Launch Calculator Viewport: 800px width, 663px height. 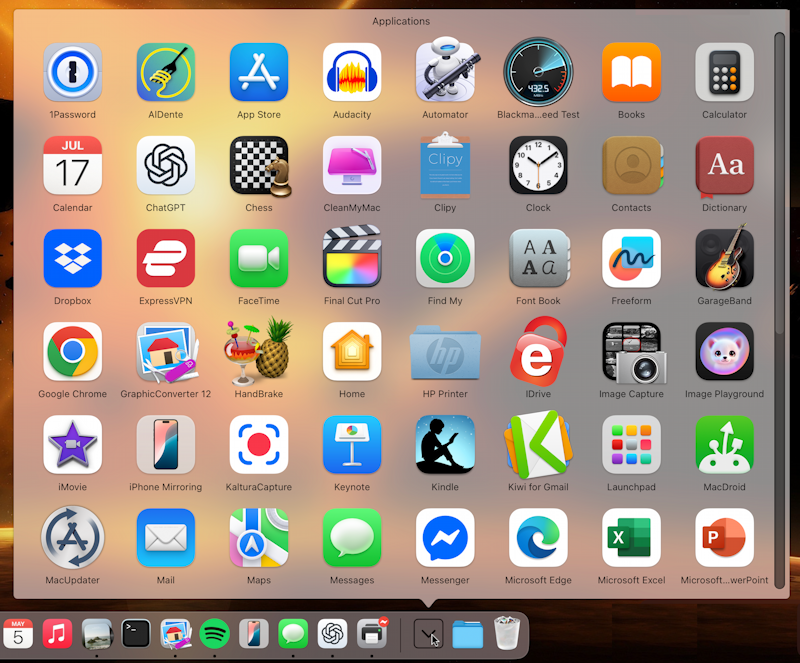(724, 72)
